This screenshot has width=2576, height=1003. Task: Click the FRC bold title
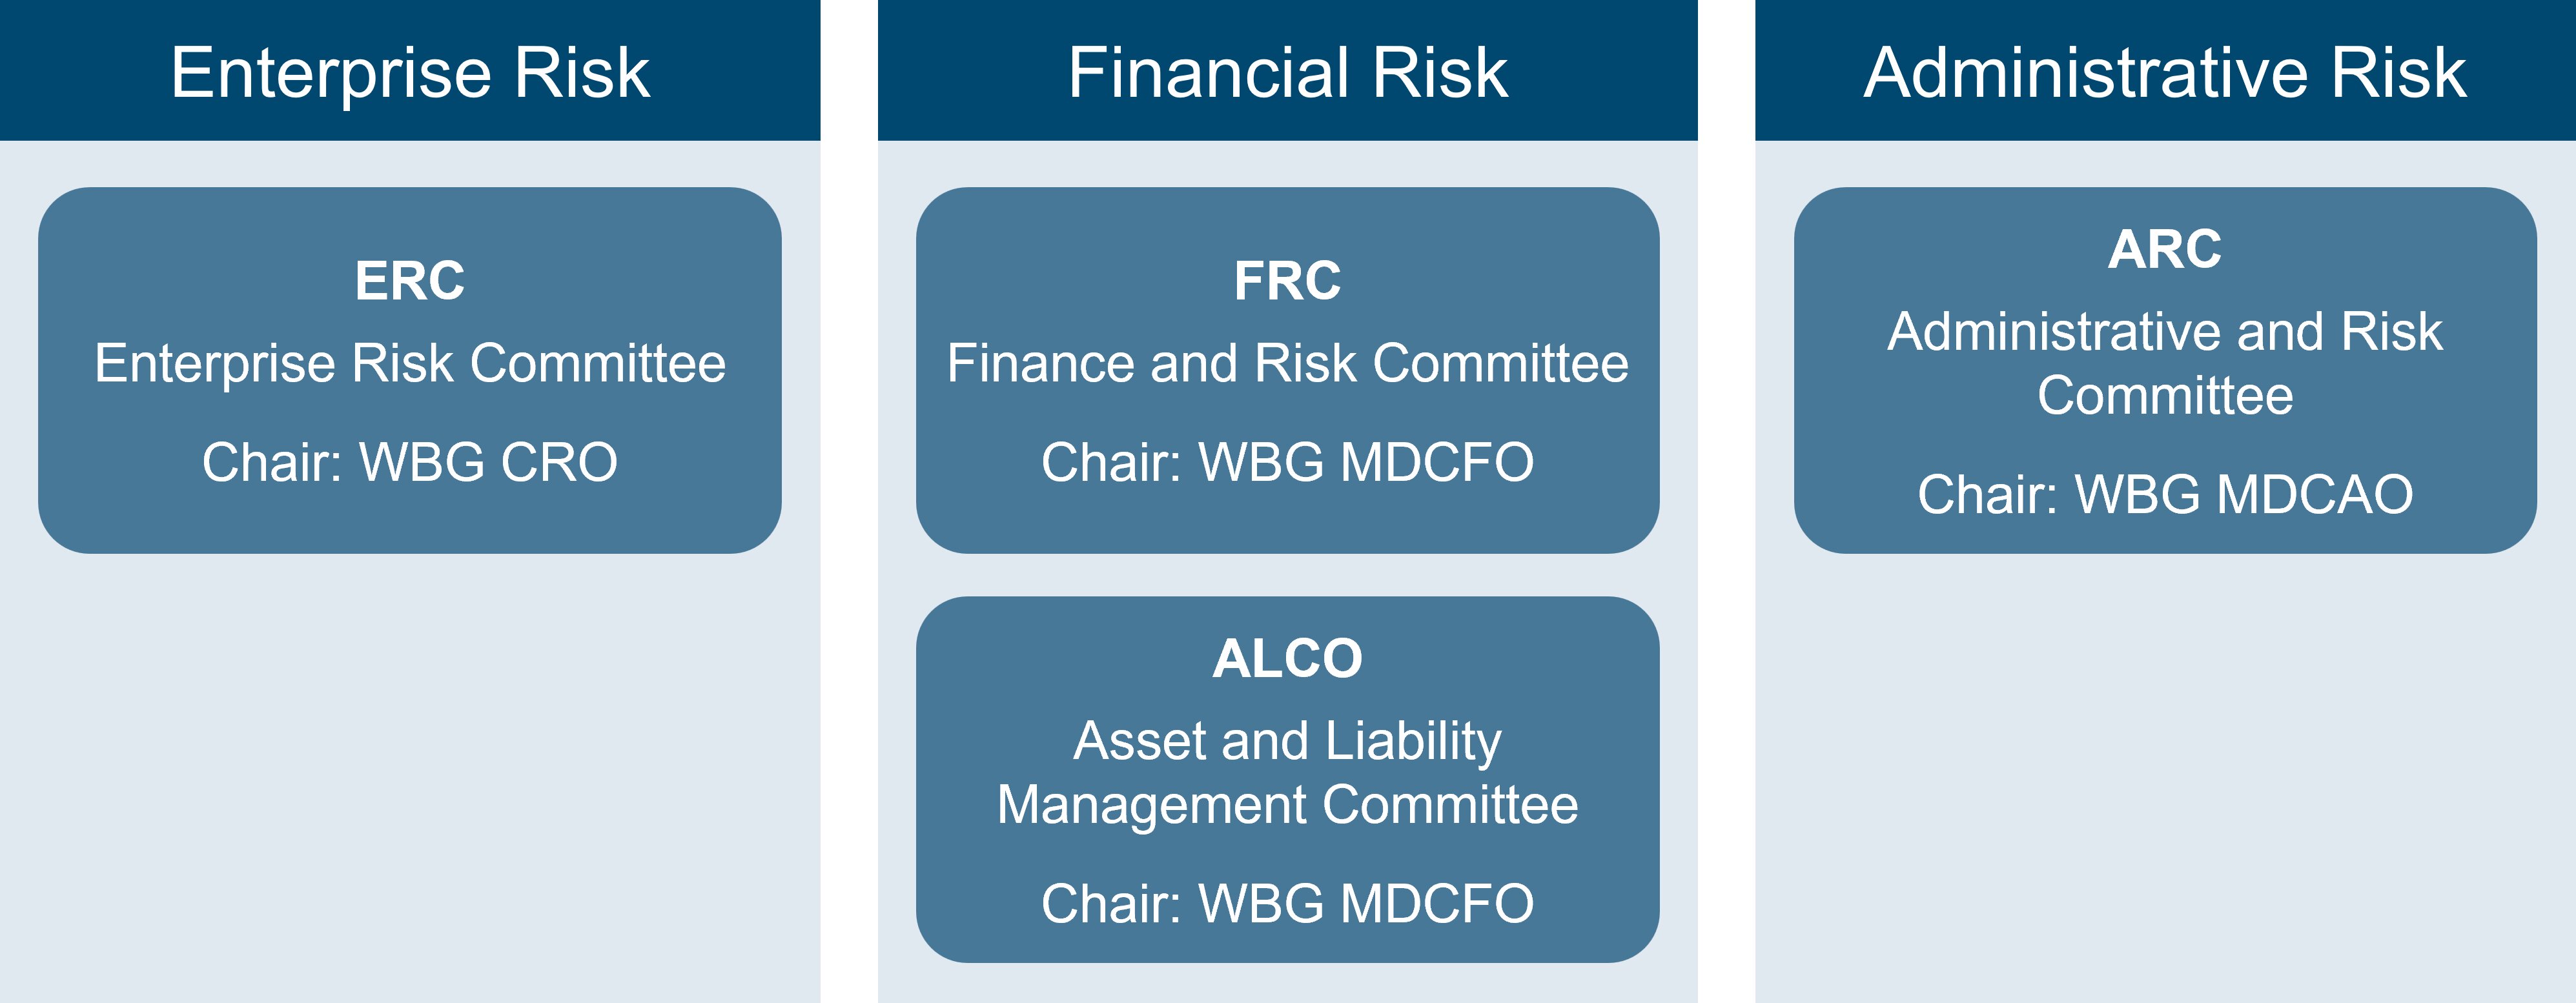coord(1287,281)
